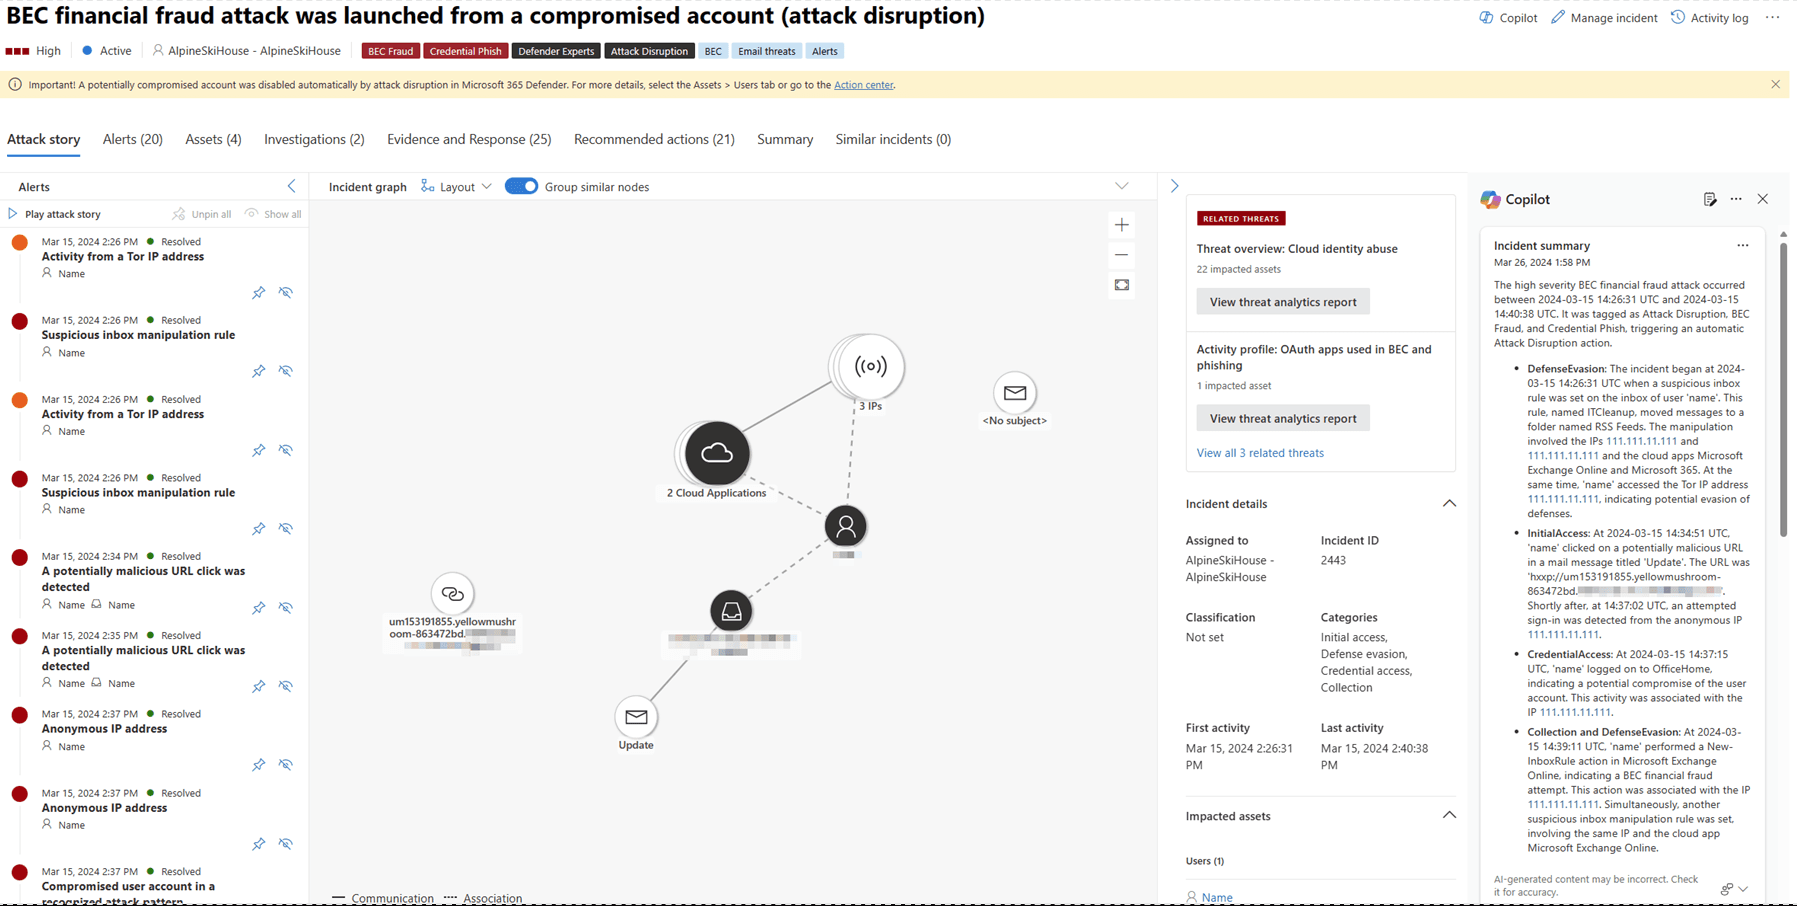Image resolution: width=1797 pixels, height=906 pixels.
Task: Pin second Suspicious inbox manipulation rule alert
Action: coord(259,528)
